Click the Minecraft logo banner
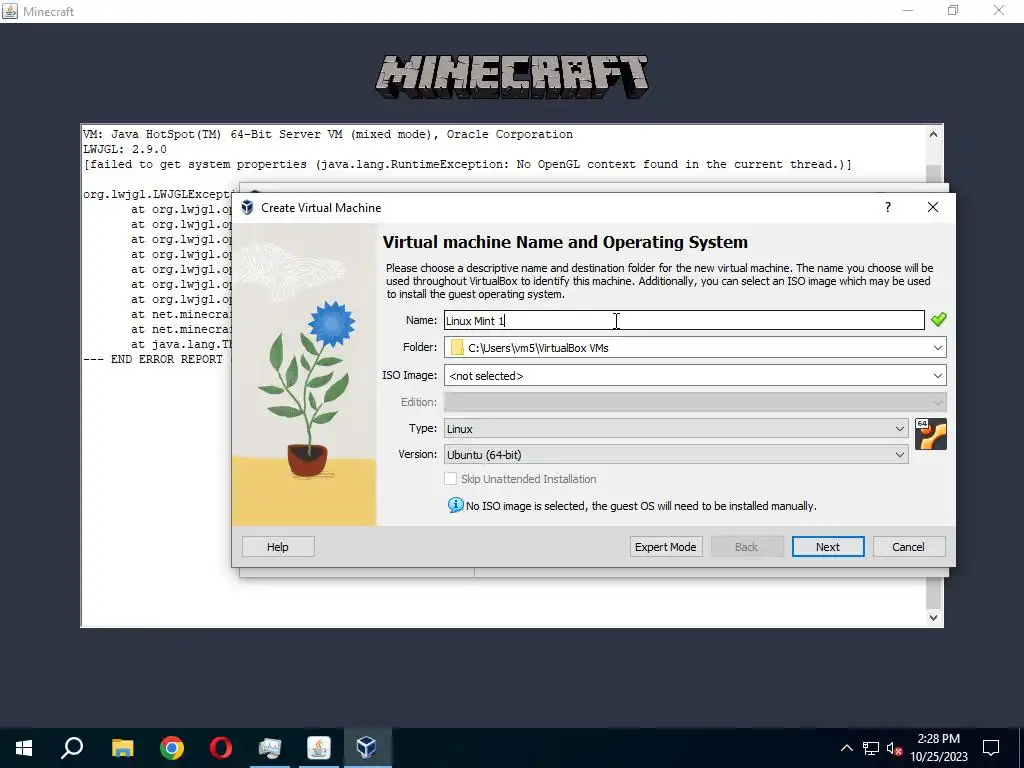This screenshot has height=768, width=1024. pyautogui.click(x=512, y=77)
